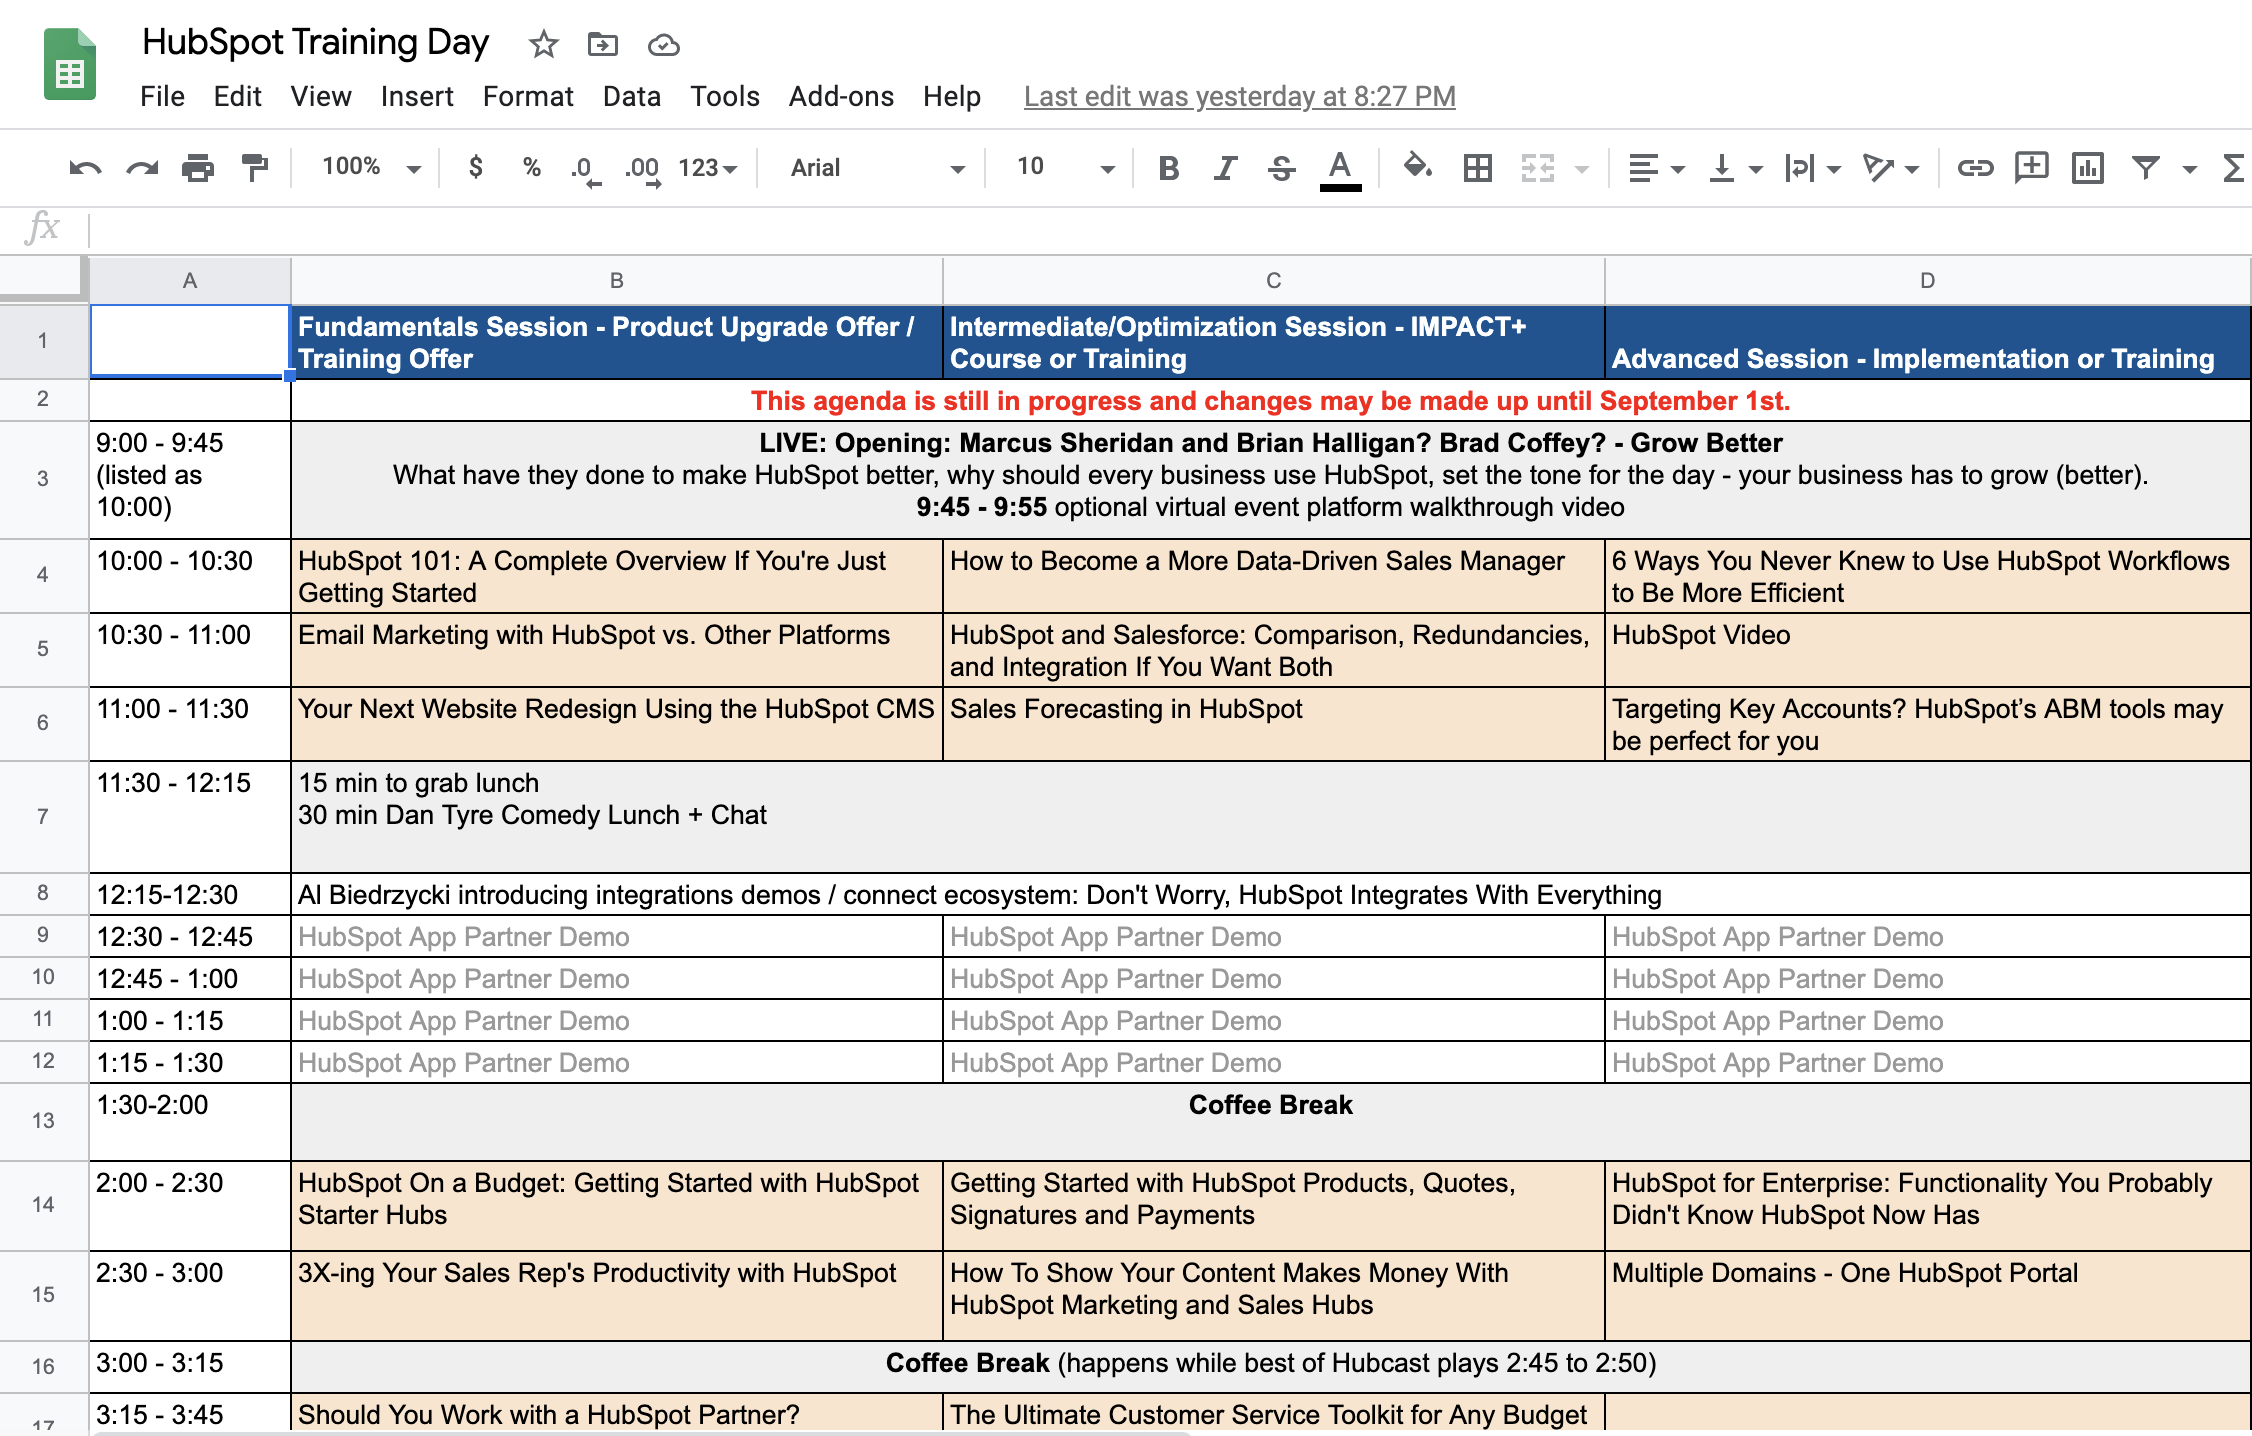The width and height of the screenshot is (2252, 1436).
Task: Select column C header
Action: coord(1273,281)
